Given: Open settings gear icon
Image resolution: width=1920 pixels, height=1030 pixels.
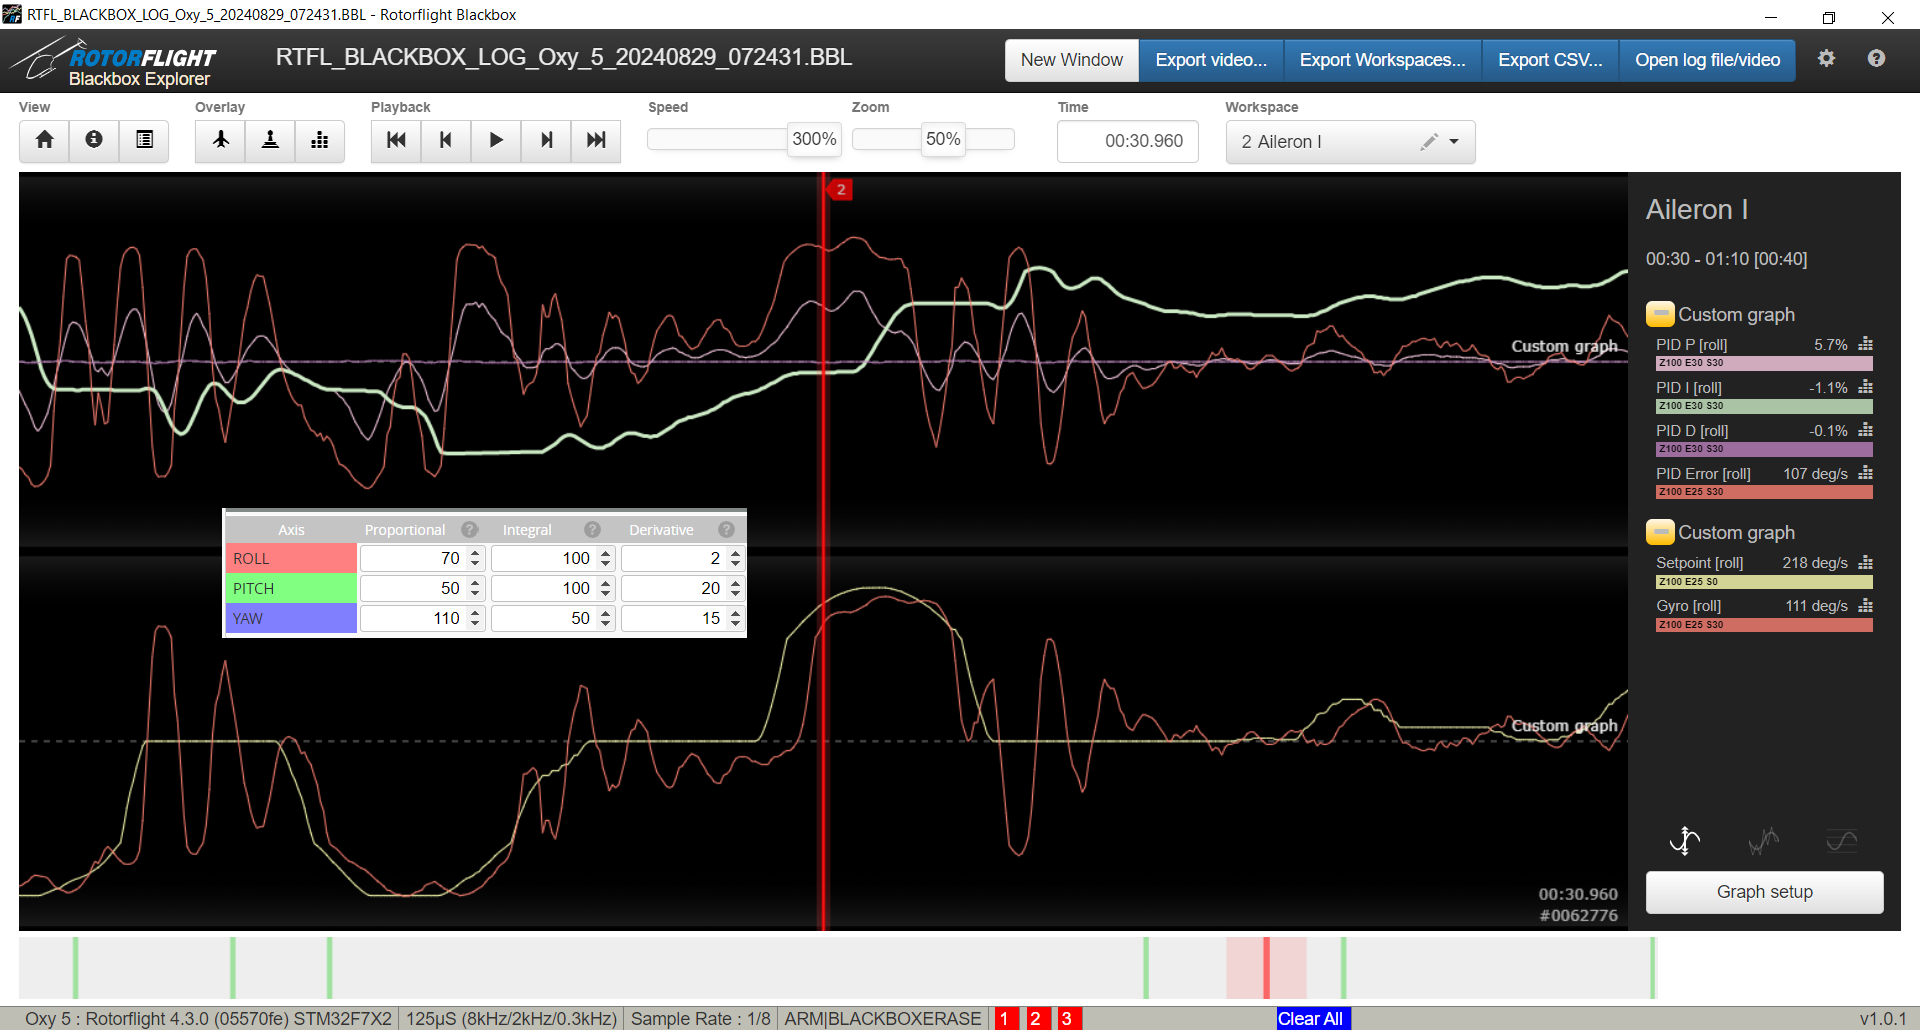Looking at the screenshot, I should tap(1826, 59).
